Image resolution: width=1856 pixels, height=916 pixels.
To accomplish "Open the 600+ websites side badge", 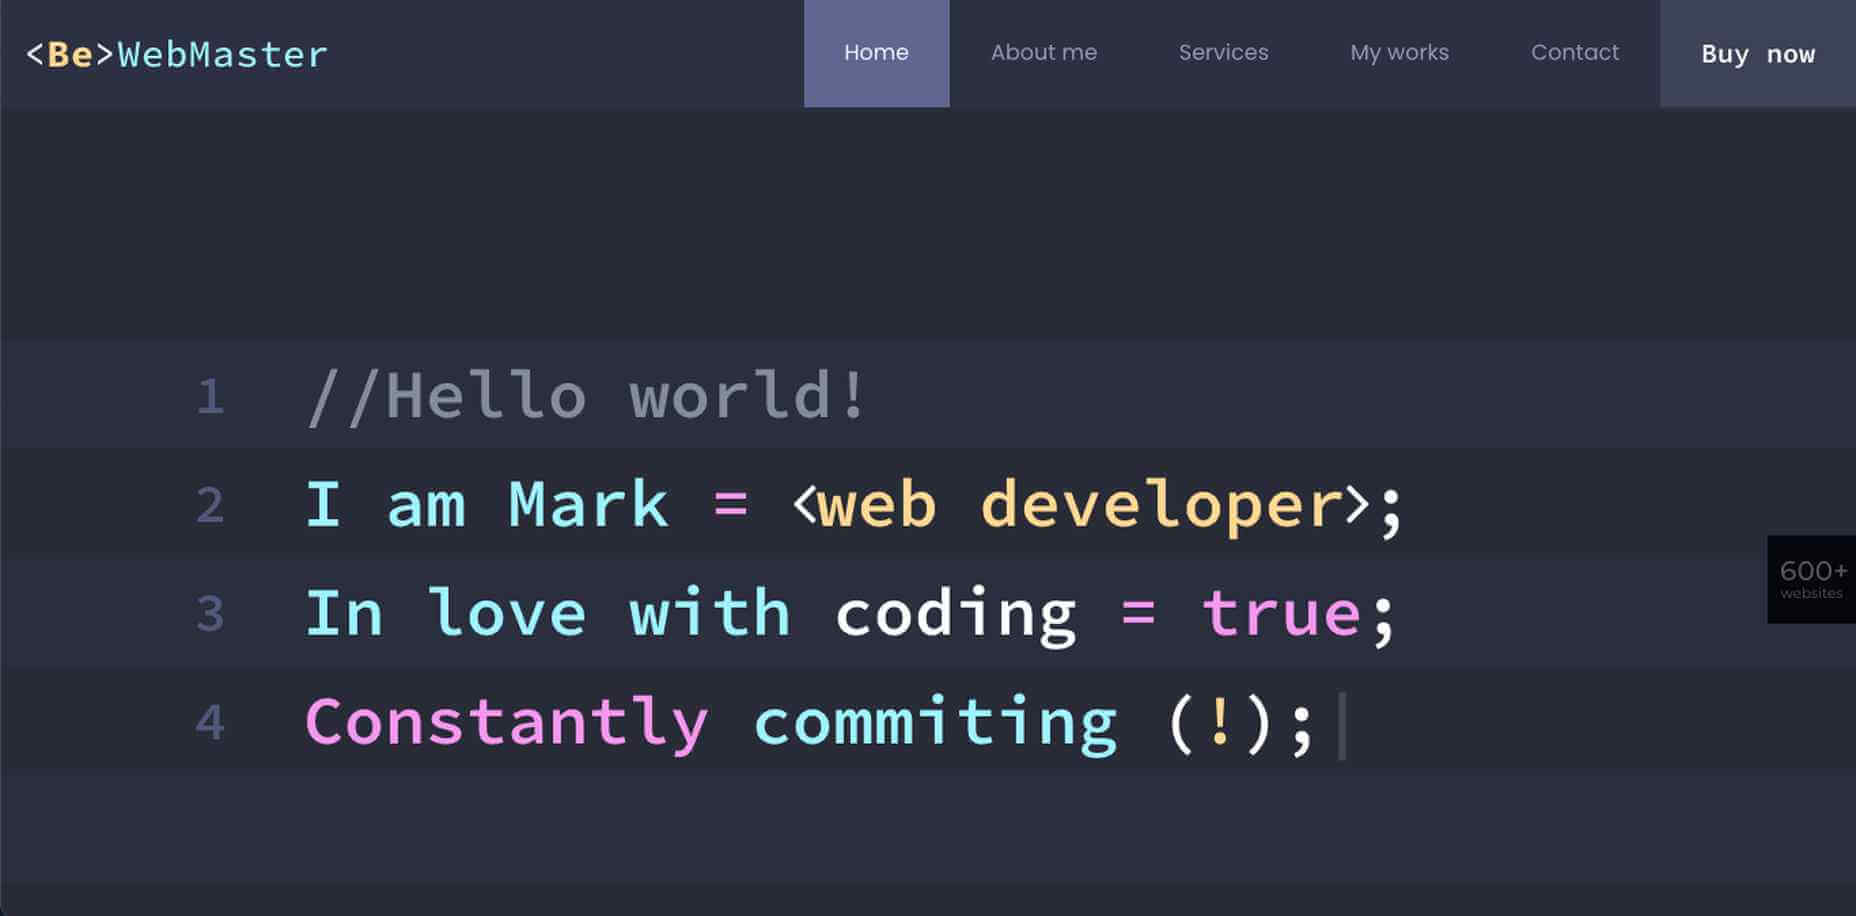I will click(x=1811, y=579).
